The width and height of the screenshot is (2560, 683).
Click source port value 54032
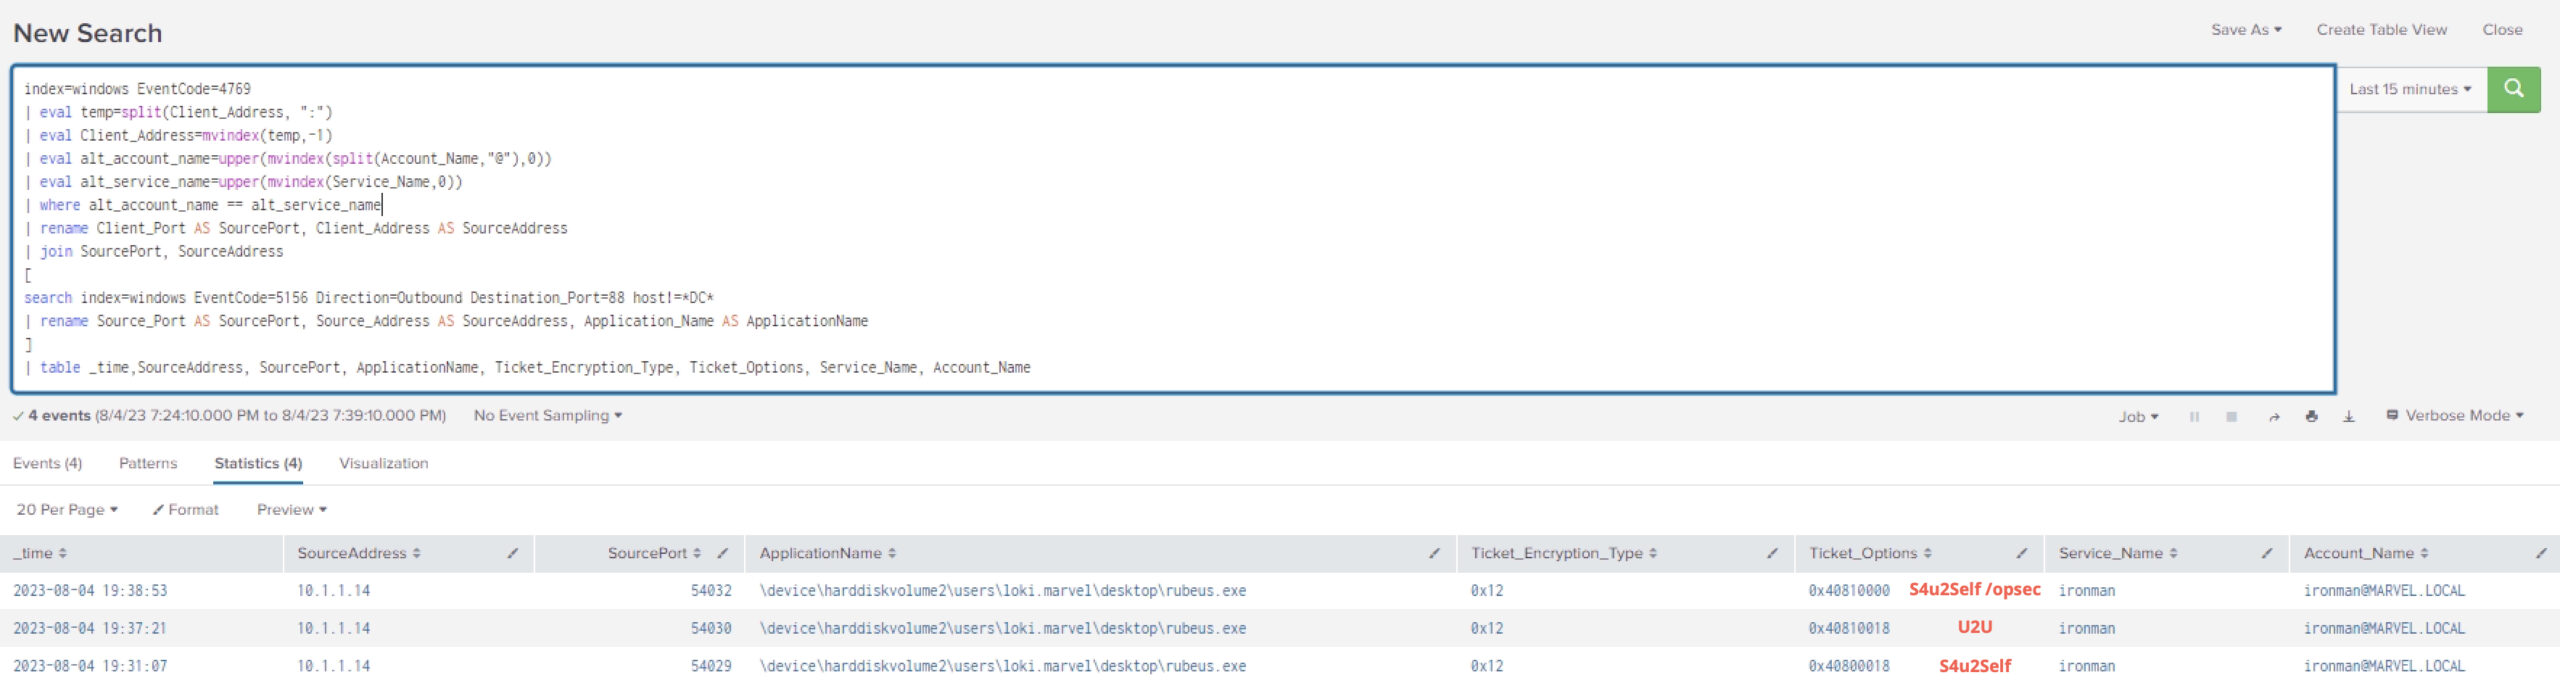point(711,591)
